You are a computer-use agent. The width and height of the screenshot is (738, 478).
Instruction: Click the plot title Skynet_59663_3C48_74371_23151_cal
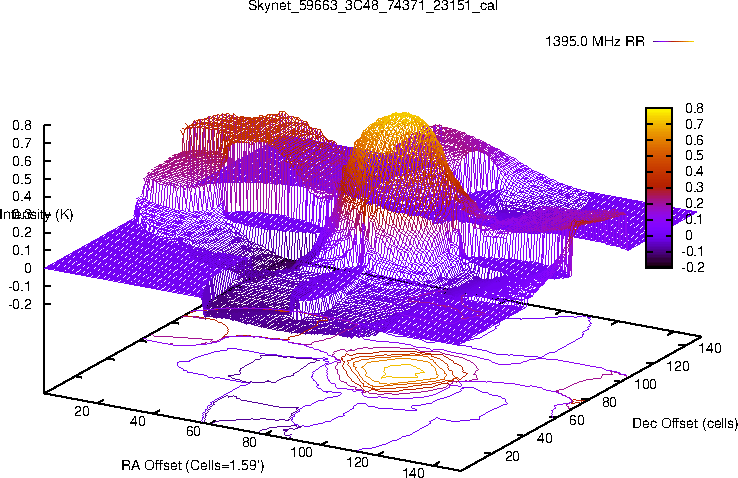(x=372, y=6)
